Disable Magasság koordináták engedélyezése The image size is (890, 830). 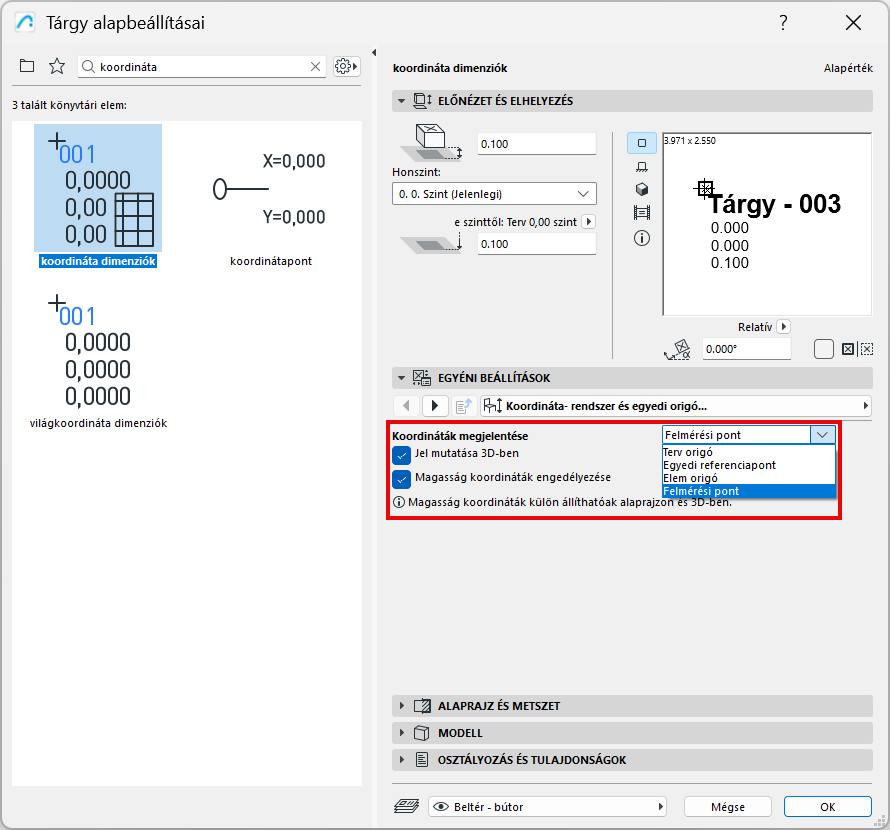401,480
